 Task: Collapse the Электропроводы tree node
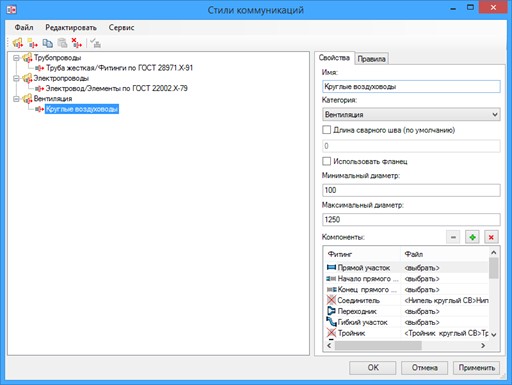(x=16, y=79)
